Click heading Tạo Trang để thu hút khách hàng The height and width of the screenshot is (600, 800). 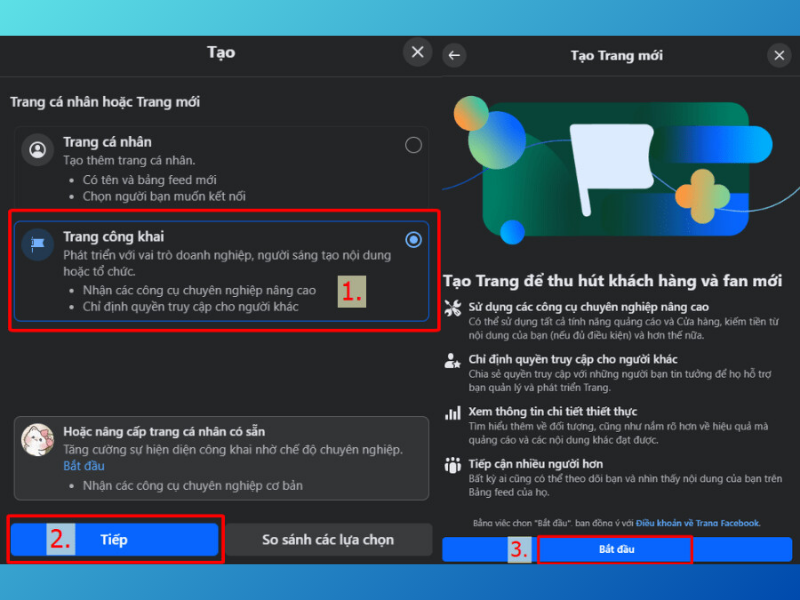tap(612, 281)
